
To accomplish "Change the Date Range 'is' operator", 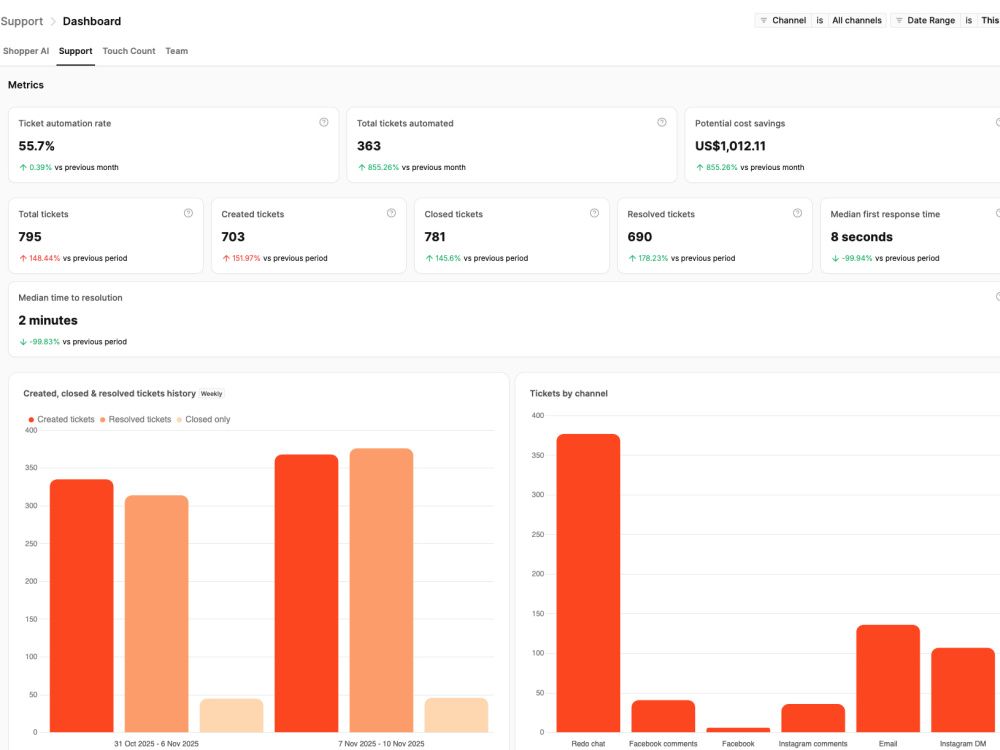I will [969, 20].
